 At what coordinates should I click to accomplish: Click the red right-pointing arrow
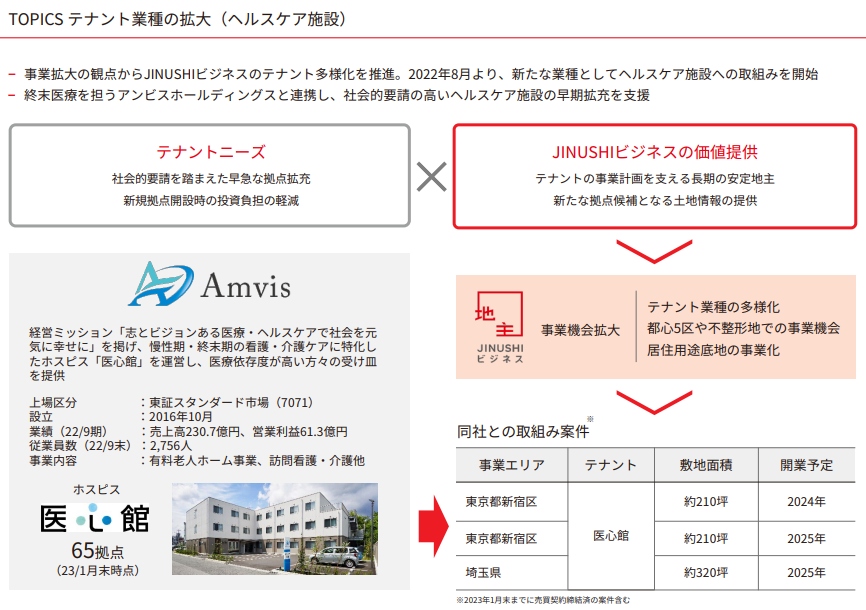[x=434, y=527]
